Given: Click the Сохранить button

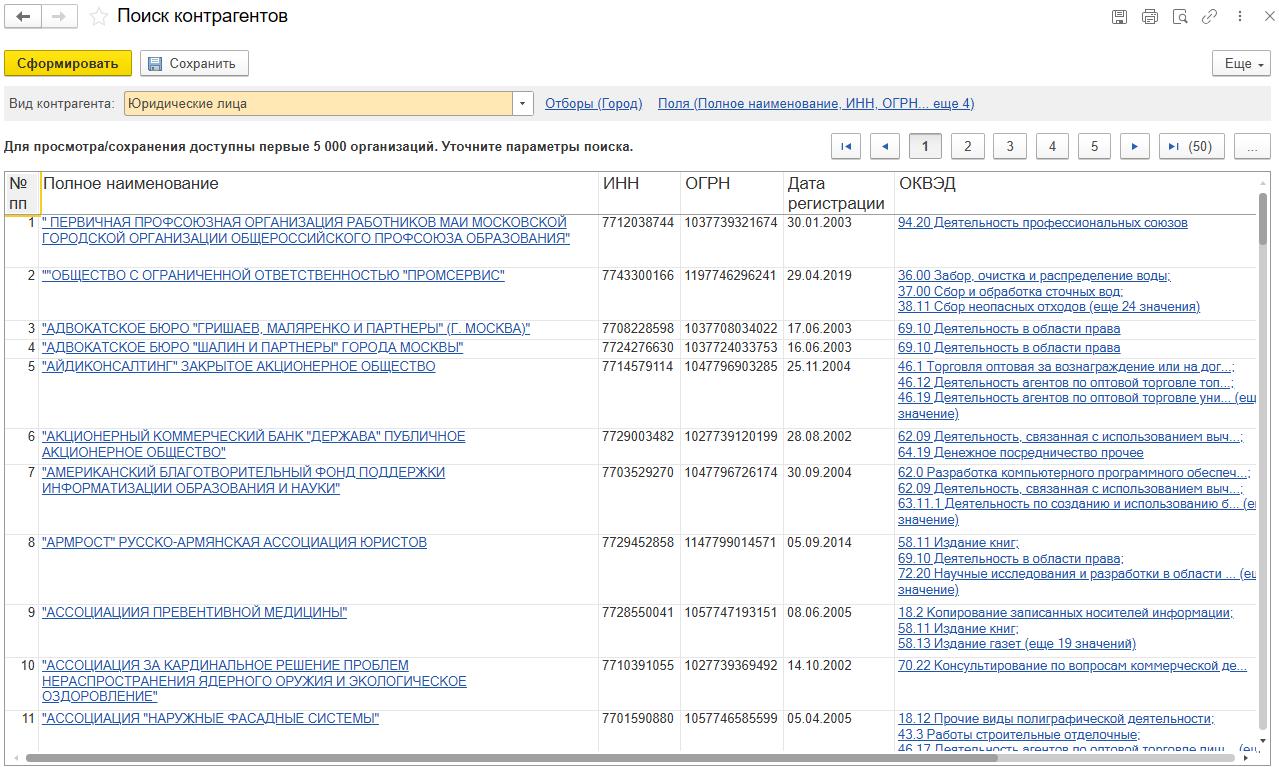Looking at the screenshot, I should [x=194, y=64].
